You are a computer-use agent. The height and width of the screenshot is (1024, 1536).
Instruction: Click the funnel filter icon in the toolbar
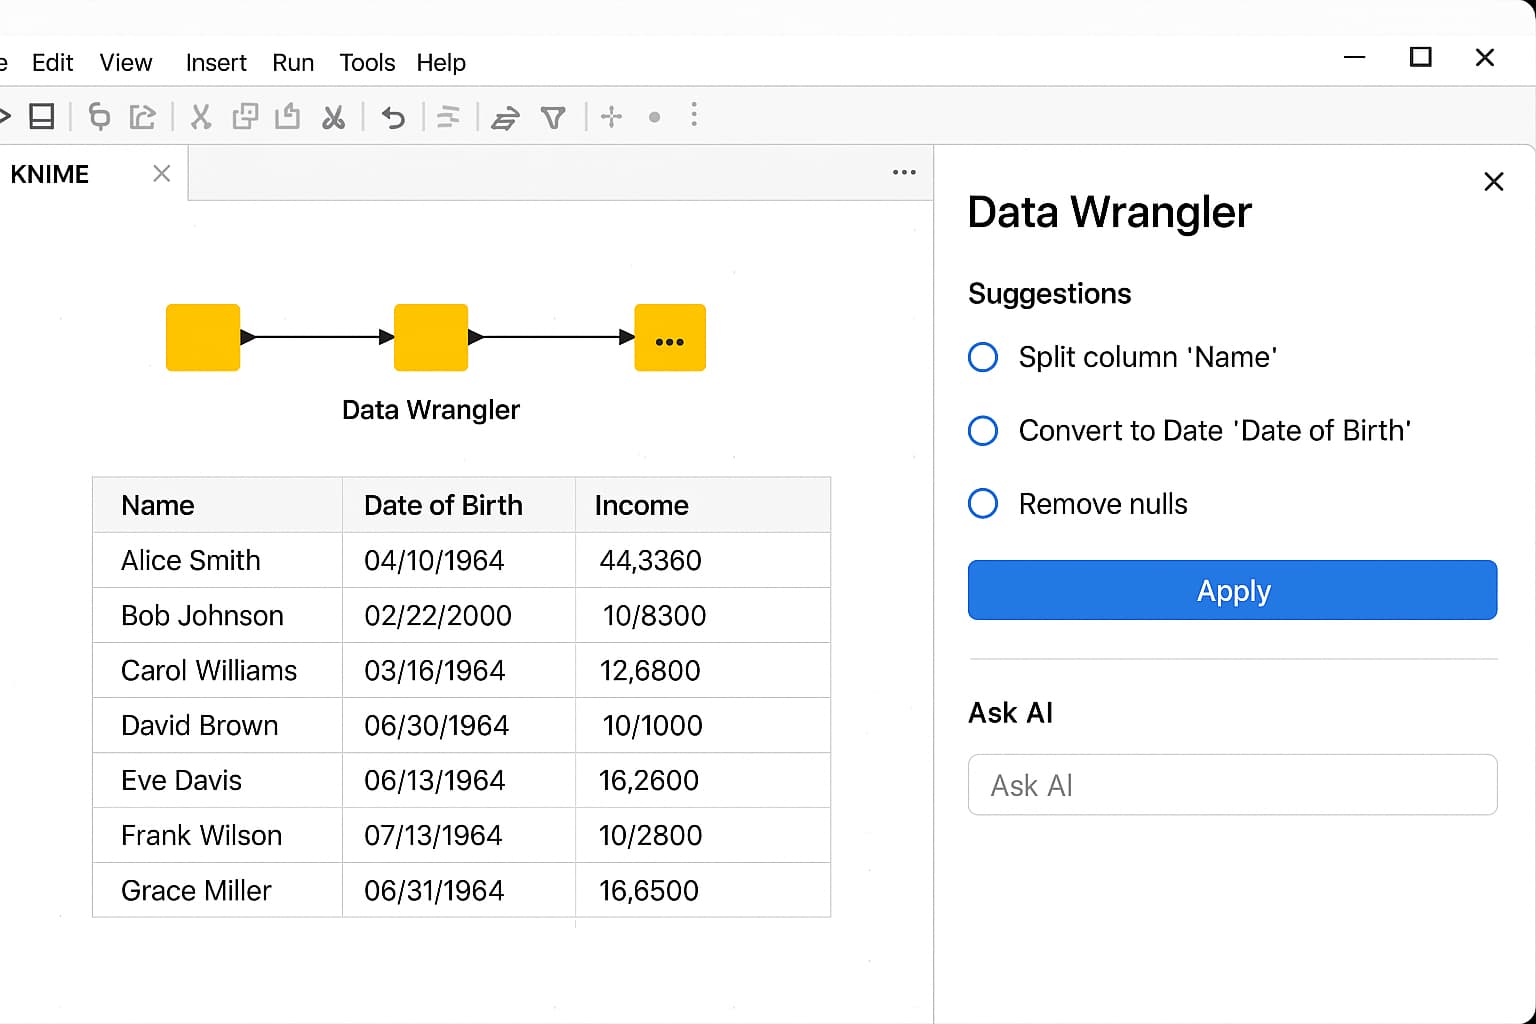[x=553, y=118]
